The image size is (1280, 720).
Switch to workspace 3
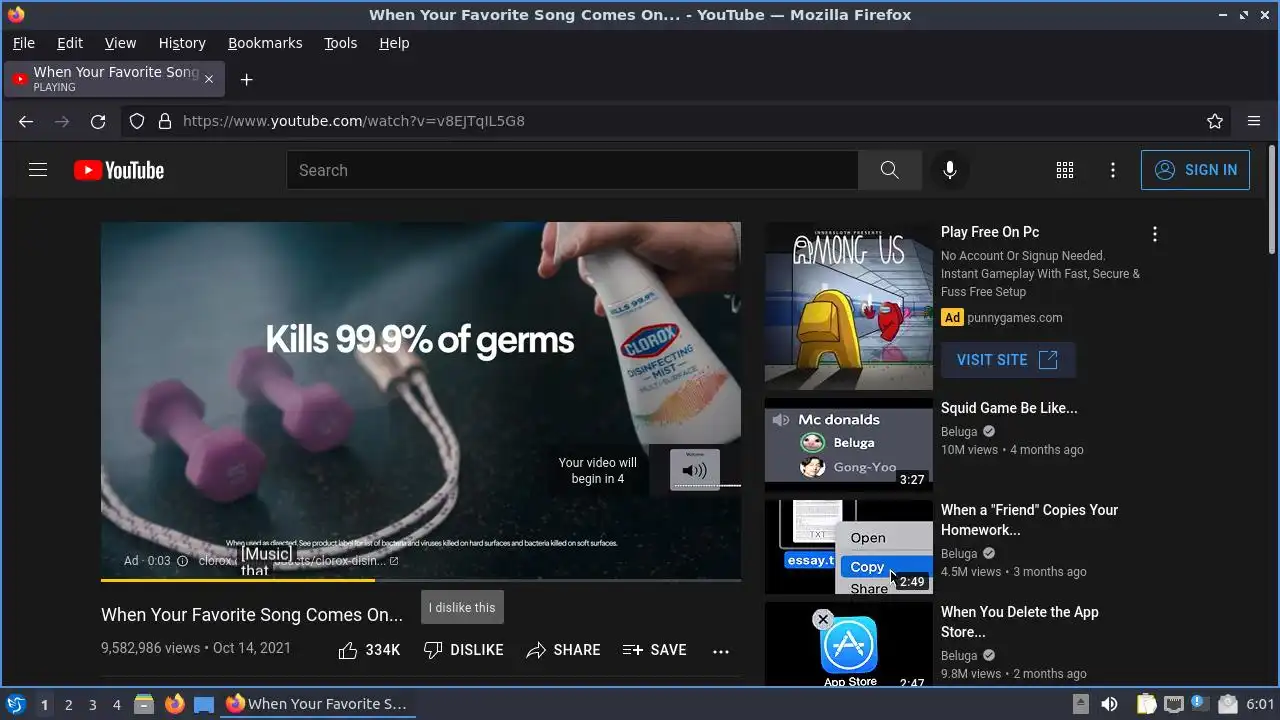(x=92, y=705)
